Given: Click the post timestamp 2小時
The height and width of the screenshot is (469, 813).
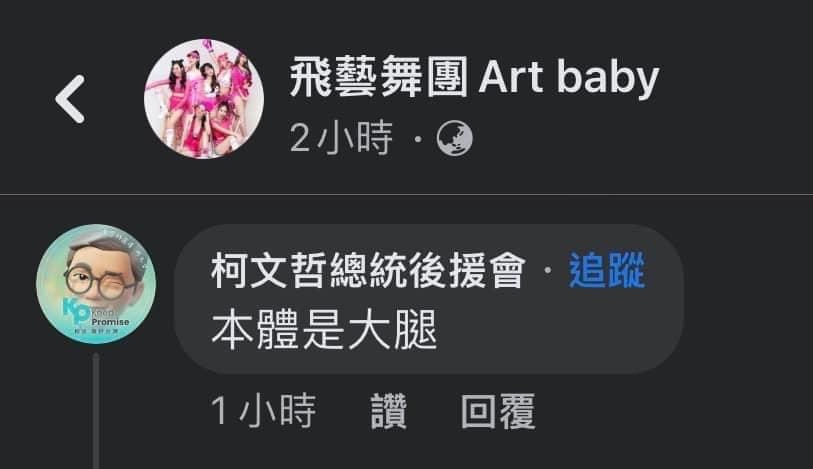Looking at the screenshot, I should click(341, 138).
